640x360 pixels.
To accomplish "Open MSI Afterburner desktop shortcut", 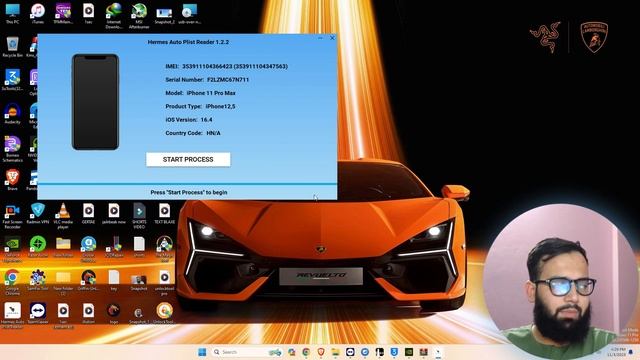I will (139, 16).
